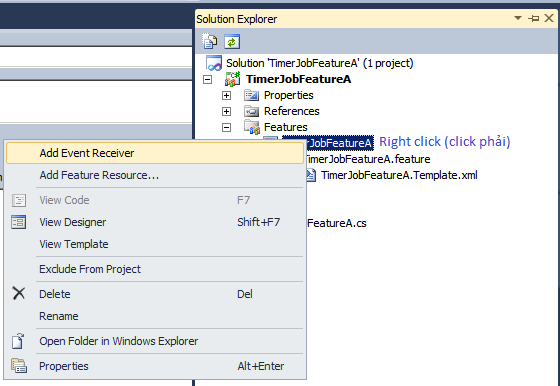560x386 pixels.
Task: Select TimerJobFeatureA.Template.xml file
Action: (399, 175)
